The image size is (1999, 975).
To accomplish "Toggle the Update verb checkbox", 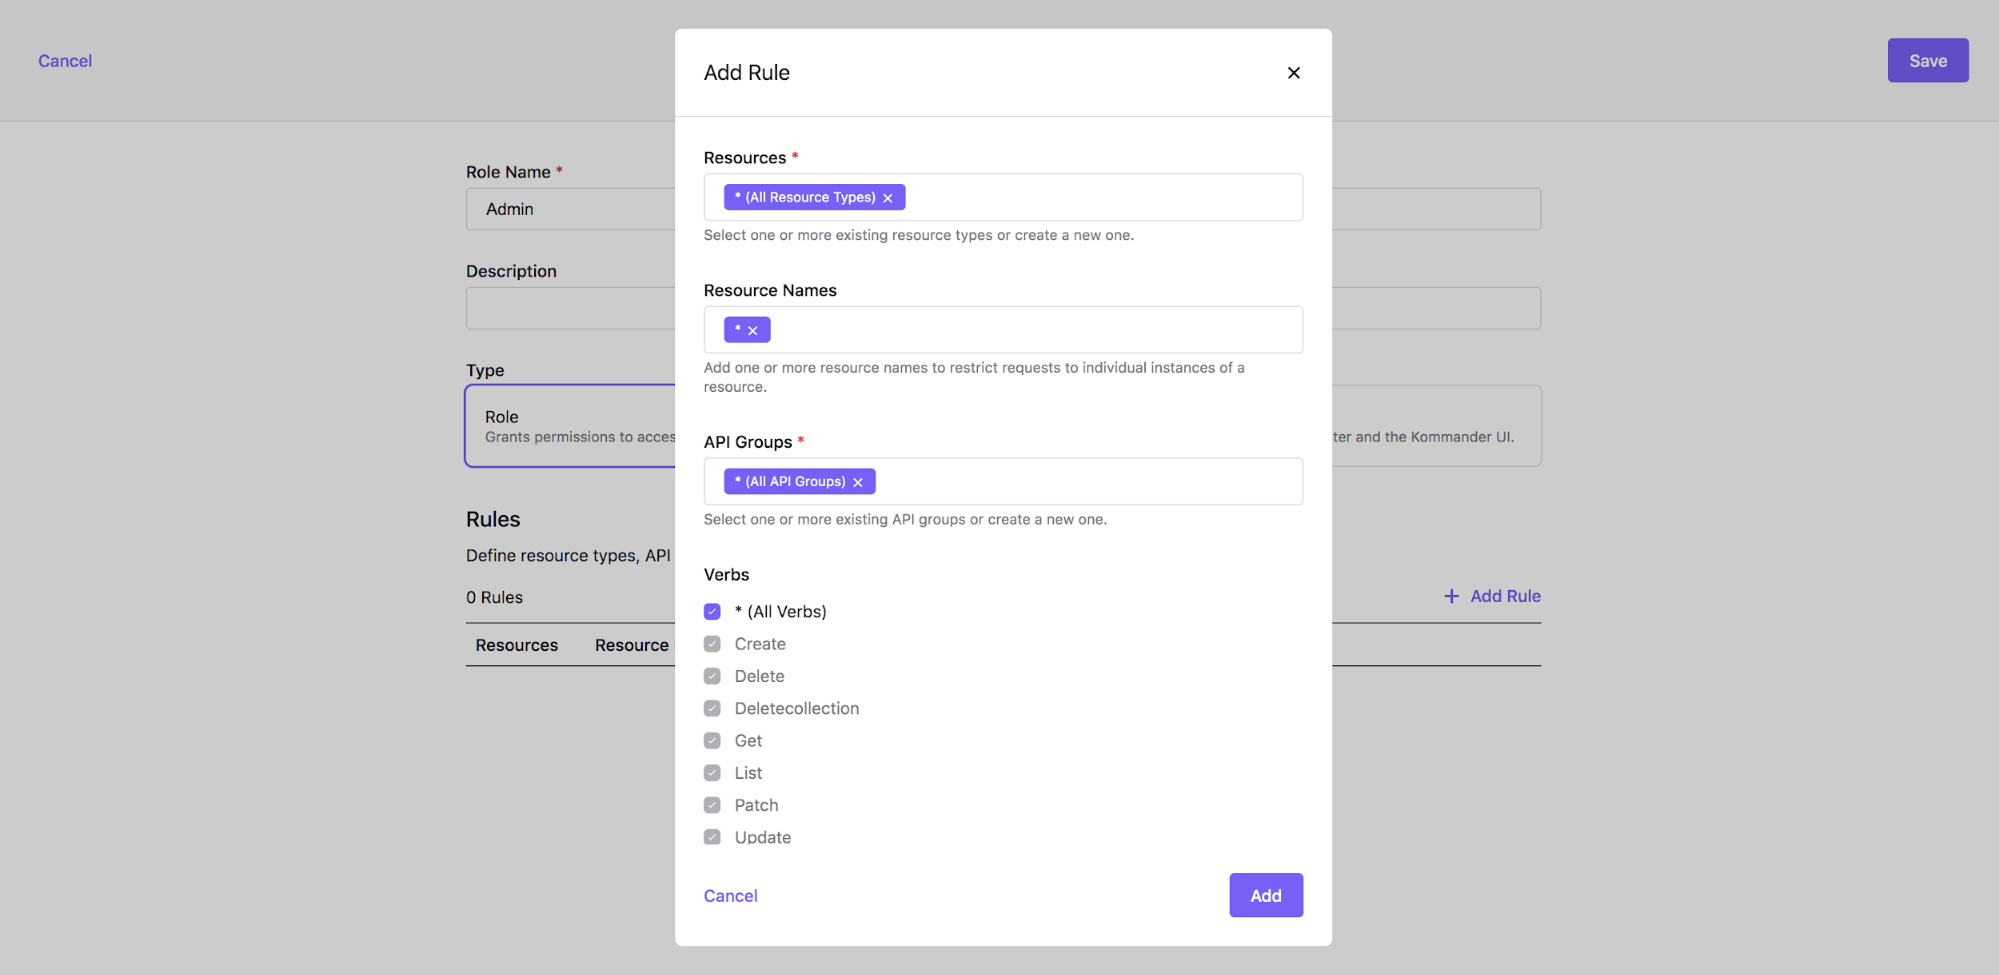I will click(712, 837).
